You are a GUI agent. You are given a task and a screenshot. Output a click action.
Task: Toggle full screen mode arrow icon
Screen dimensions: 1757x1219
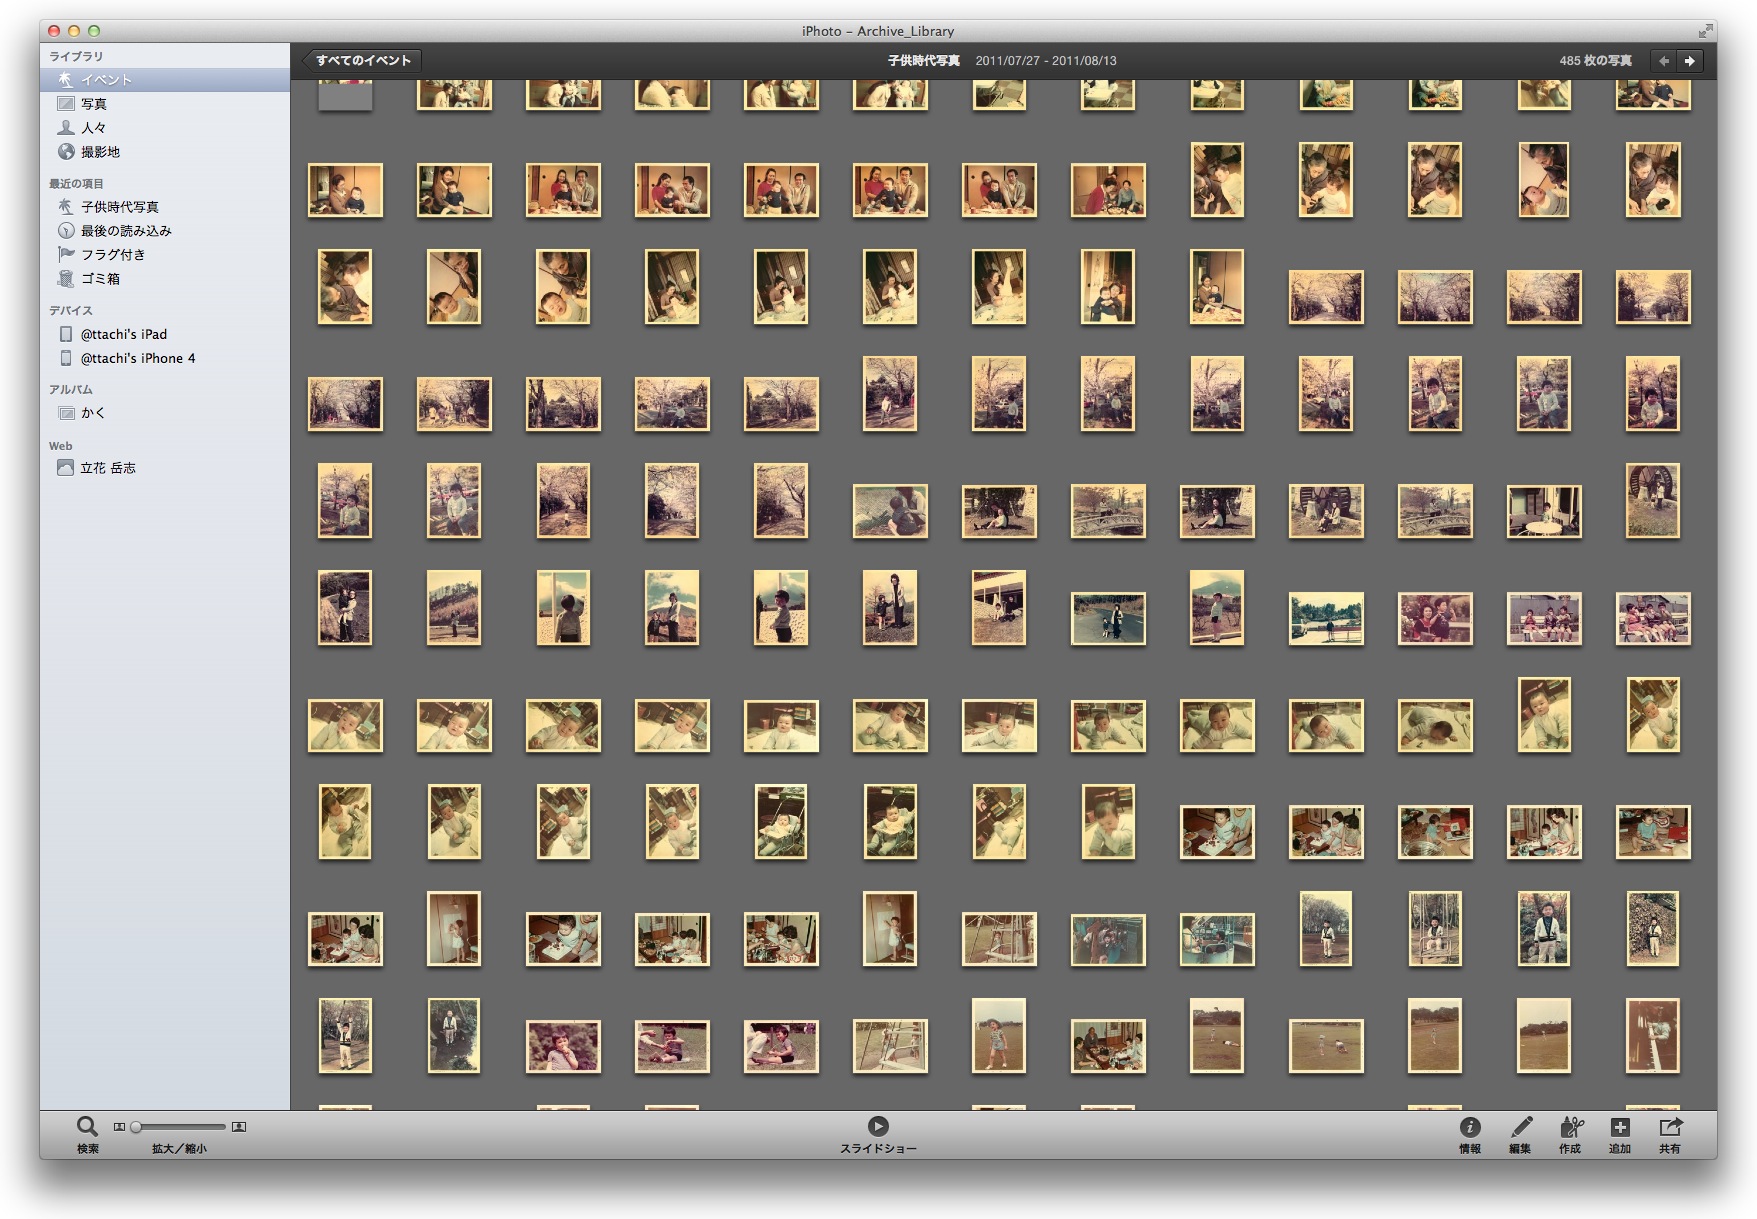point(1705,31)
